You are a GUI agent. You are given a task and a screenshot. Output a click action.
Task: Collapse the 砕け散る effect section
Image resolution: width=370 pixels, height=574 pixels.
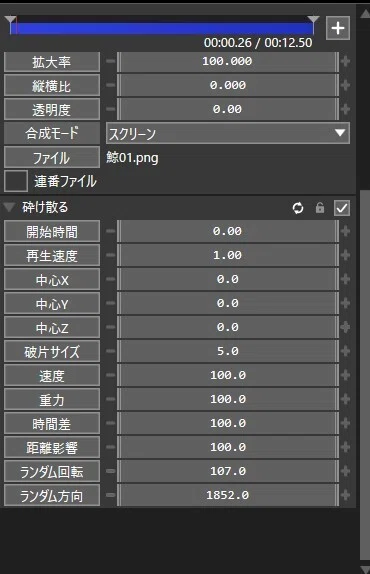(x=9, y=207)
